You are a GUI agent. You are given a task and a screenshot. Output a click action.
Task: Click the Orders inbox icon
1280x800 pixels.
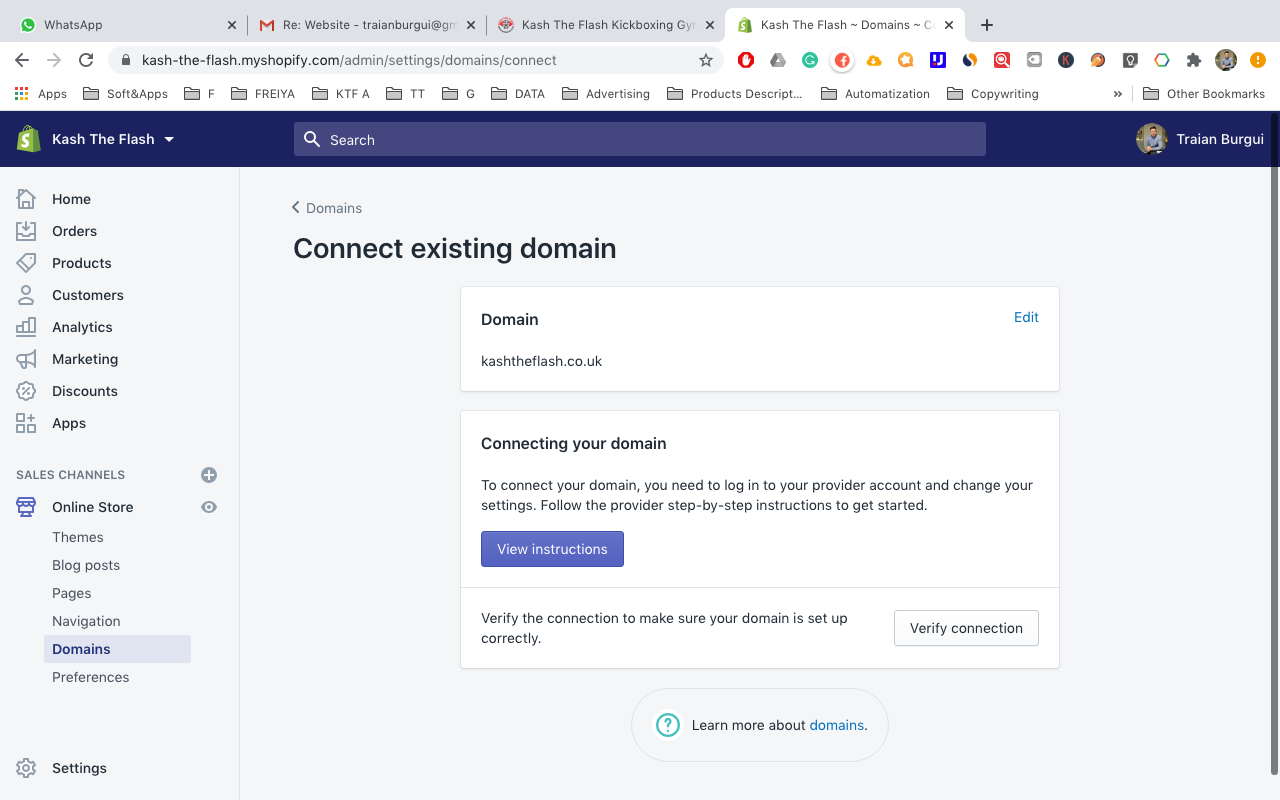pos(26,231)
